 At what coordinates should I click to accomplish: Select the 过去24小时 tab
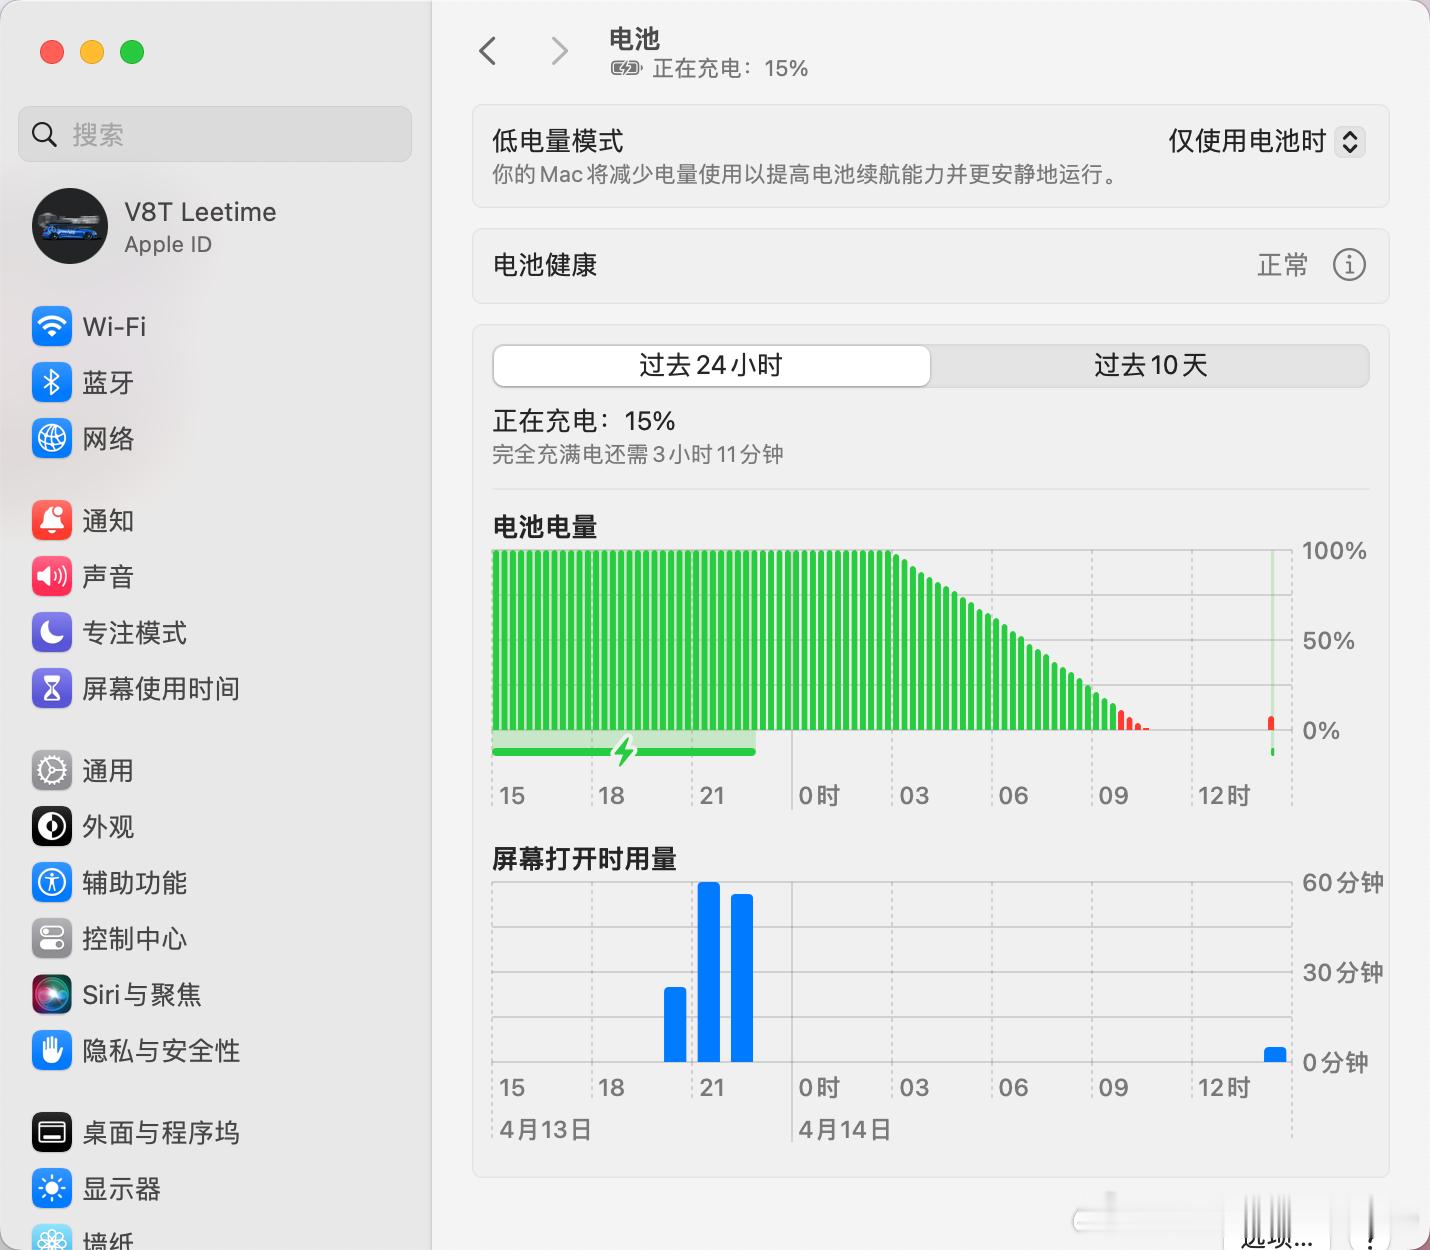pos(710,366)
